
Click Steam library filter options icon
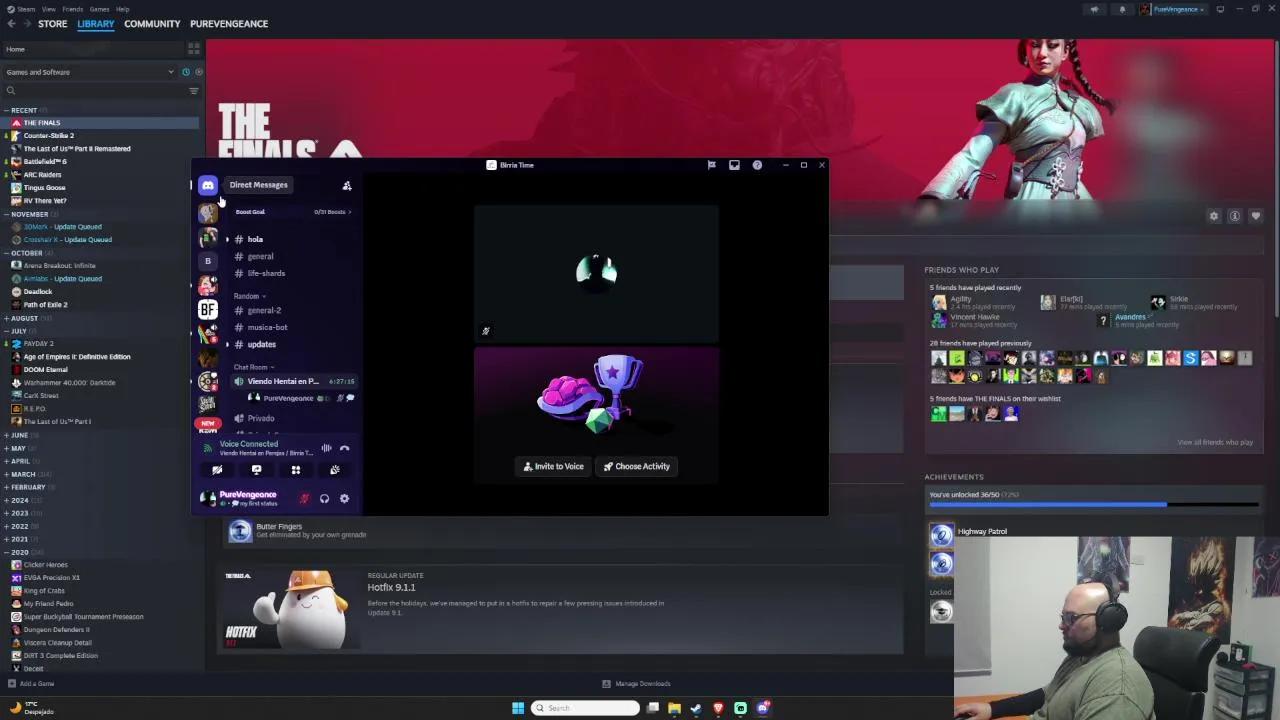click(x=194, y=91)
